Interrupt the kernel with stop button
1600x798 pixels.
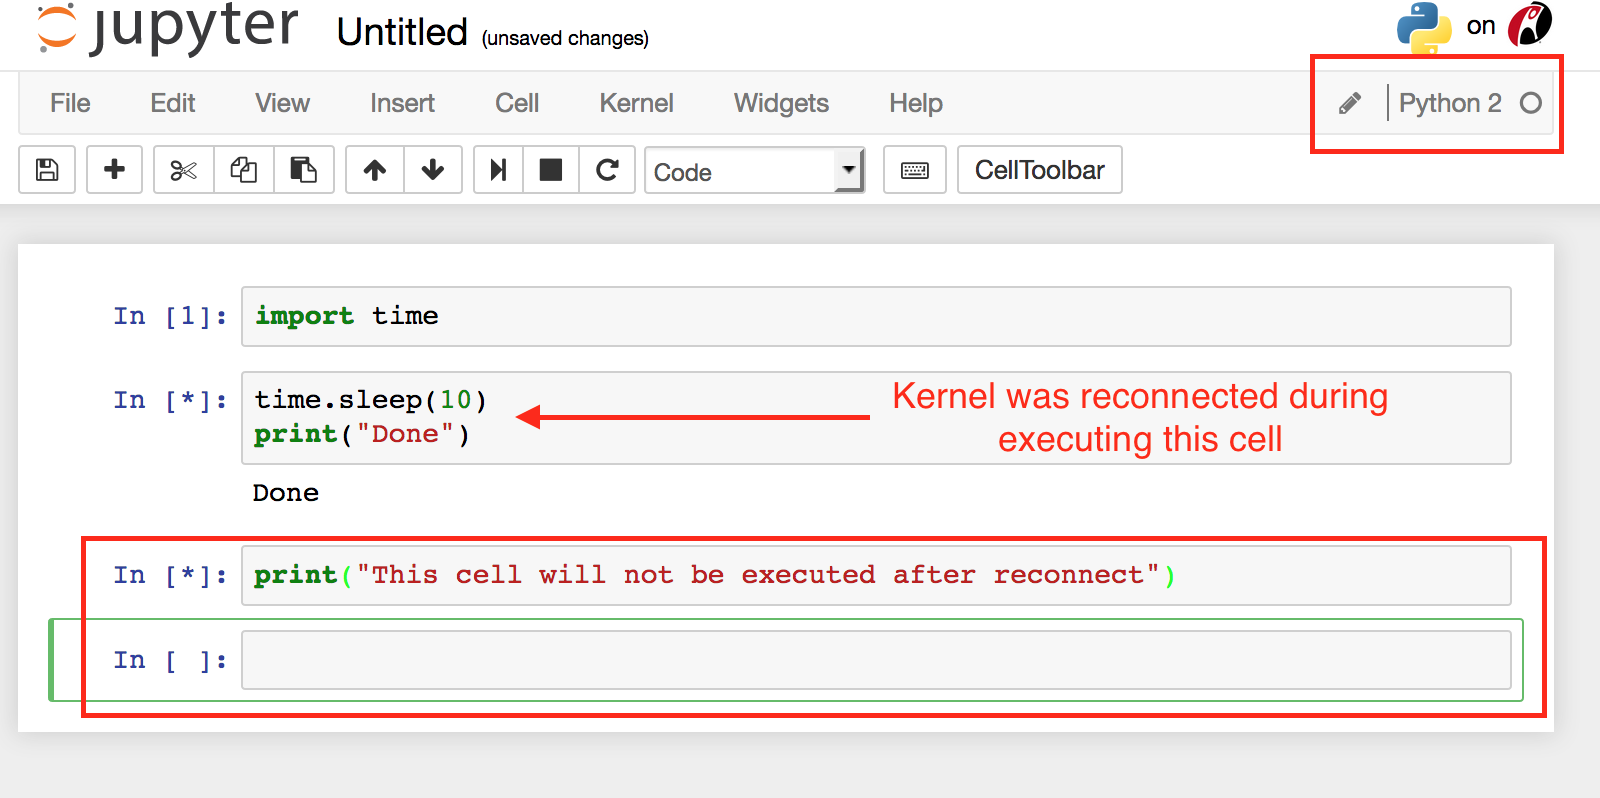tap(552, 170)
